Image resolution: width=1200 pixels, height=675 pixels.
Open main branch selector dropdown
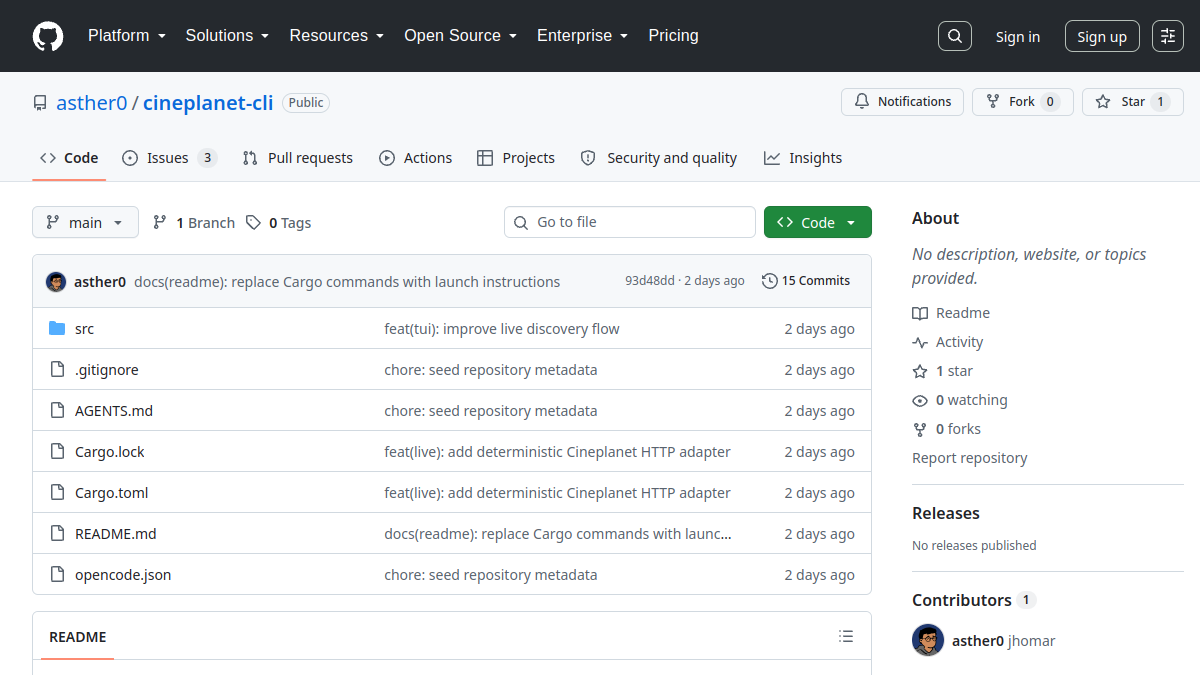(x=85, y=222)
